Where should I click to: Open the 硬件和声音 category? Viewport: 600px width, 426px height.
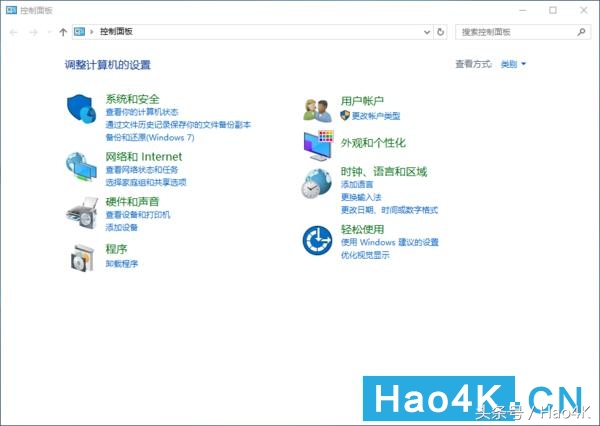(x=132, y=202)
